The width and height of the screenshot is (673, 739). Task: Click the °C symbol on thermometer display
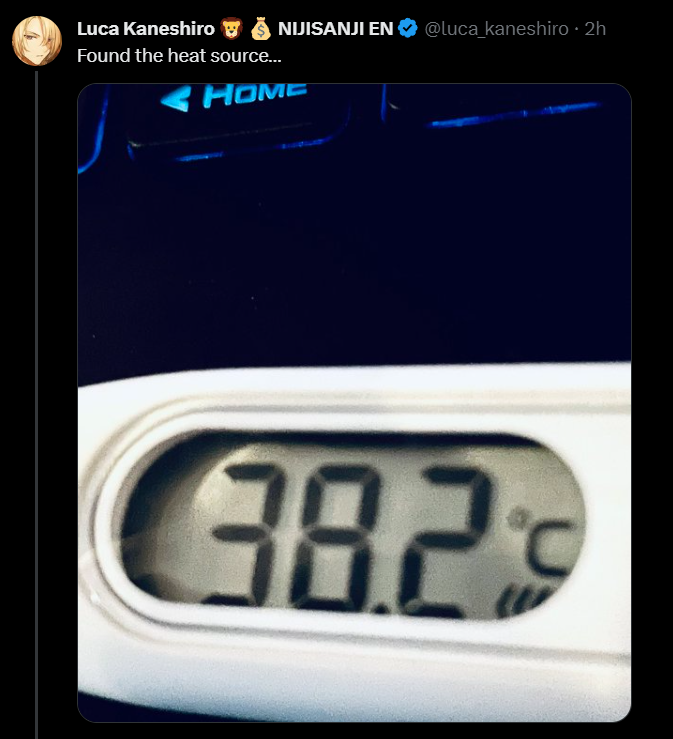coord(543,543)
